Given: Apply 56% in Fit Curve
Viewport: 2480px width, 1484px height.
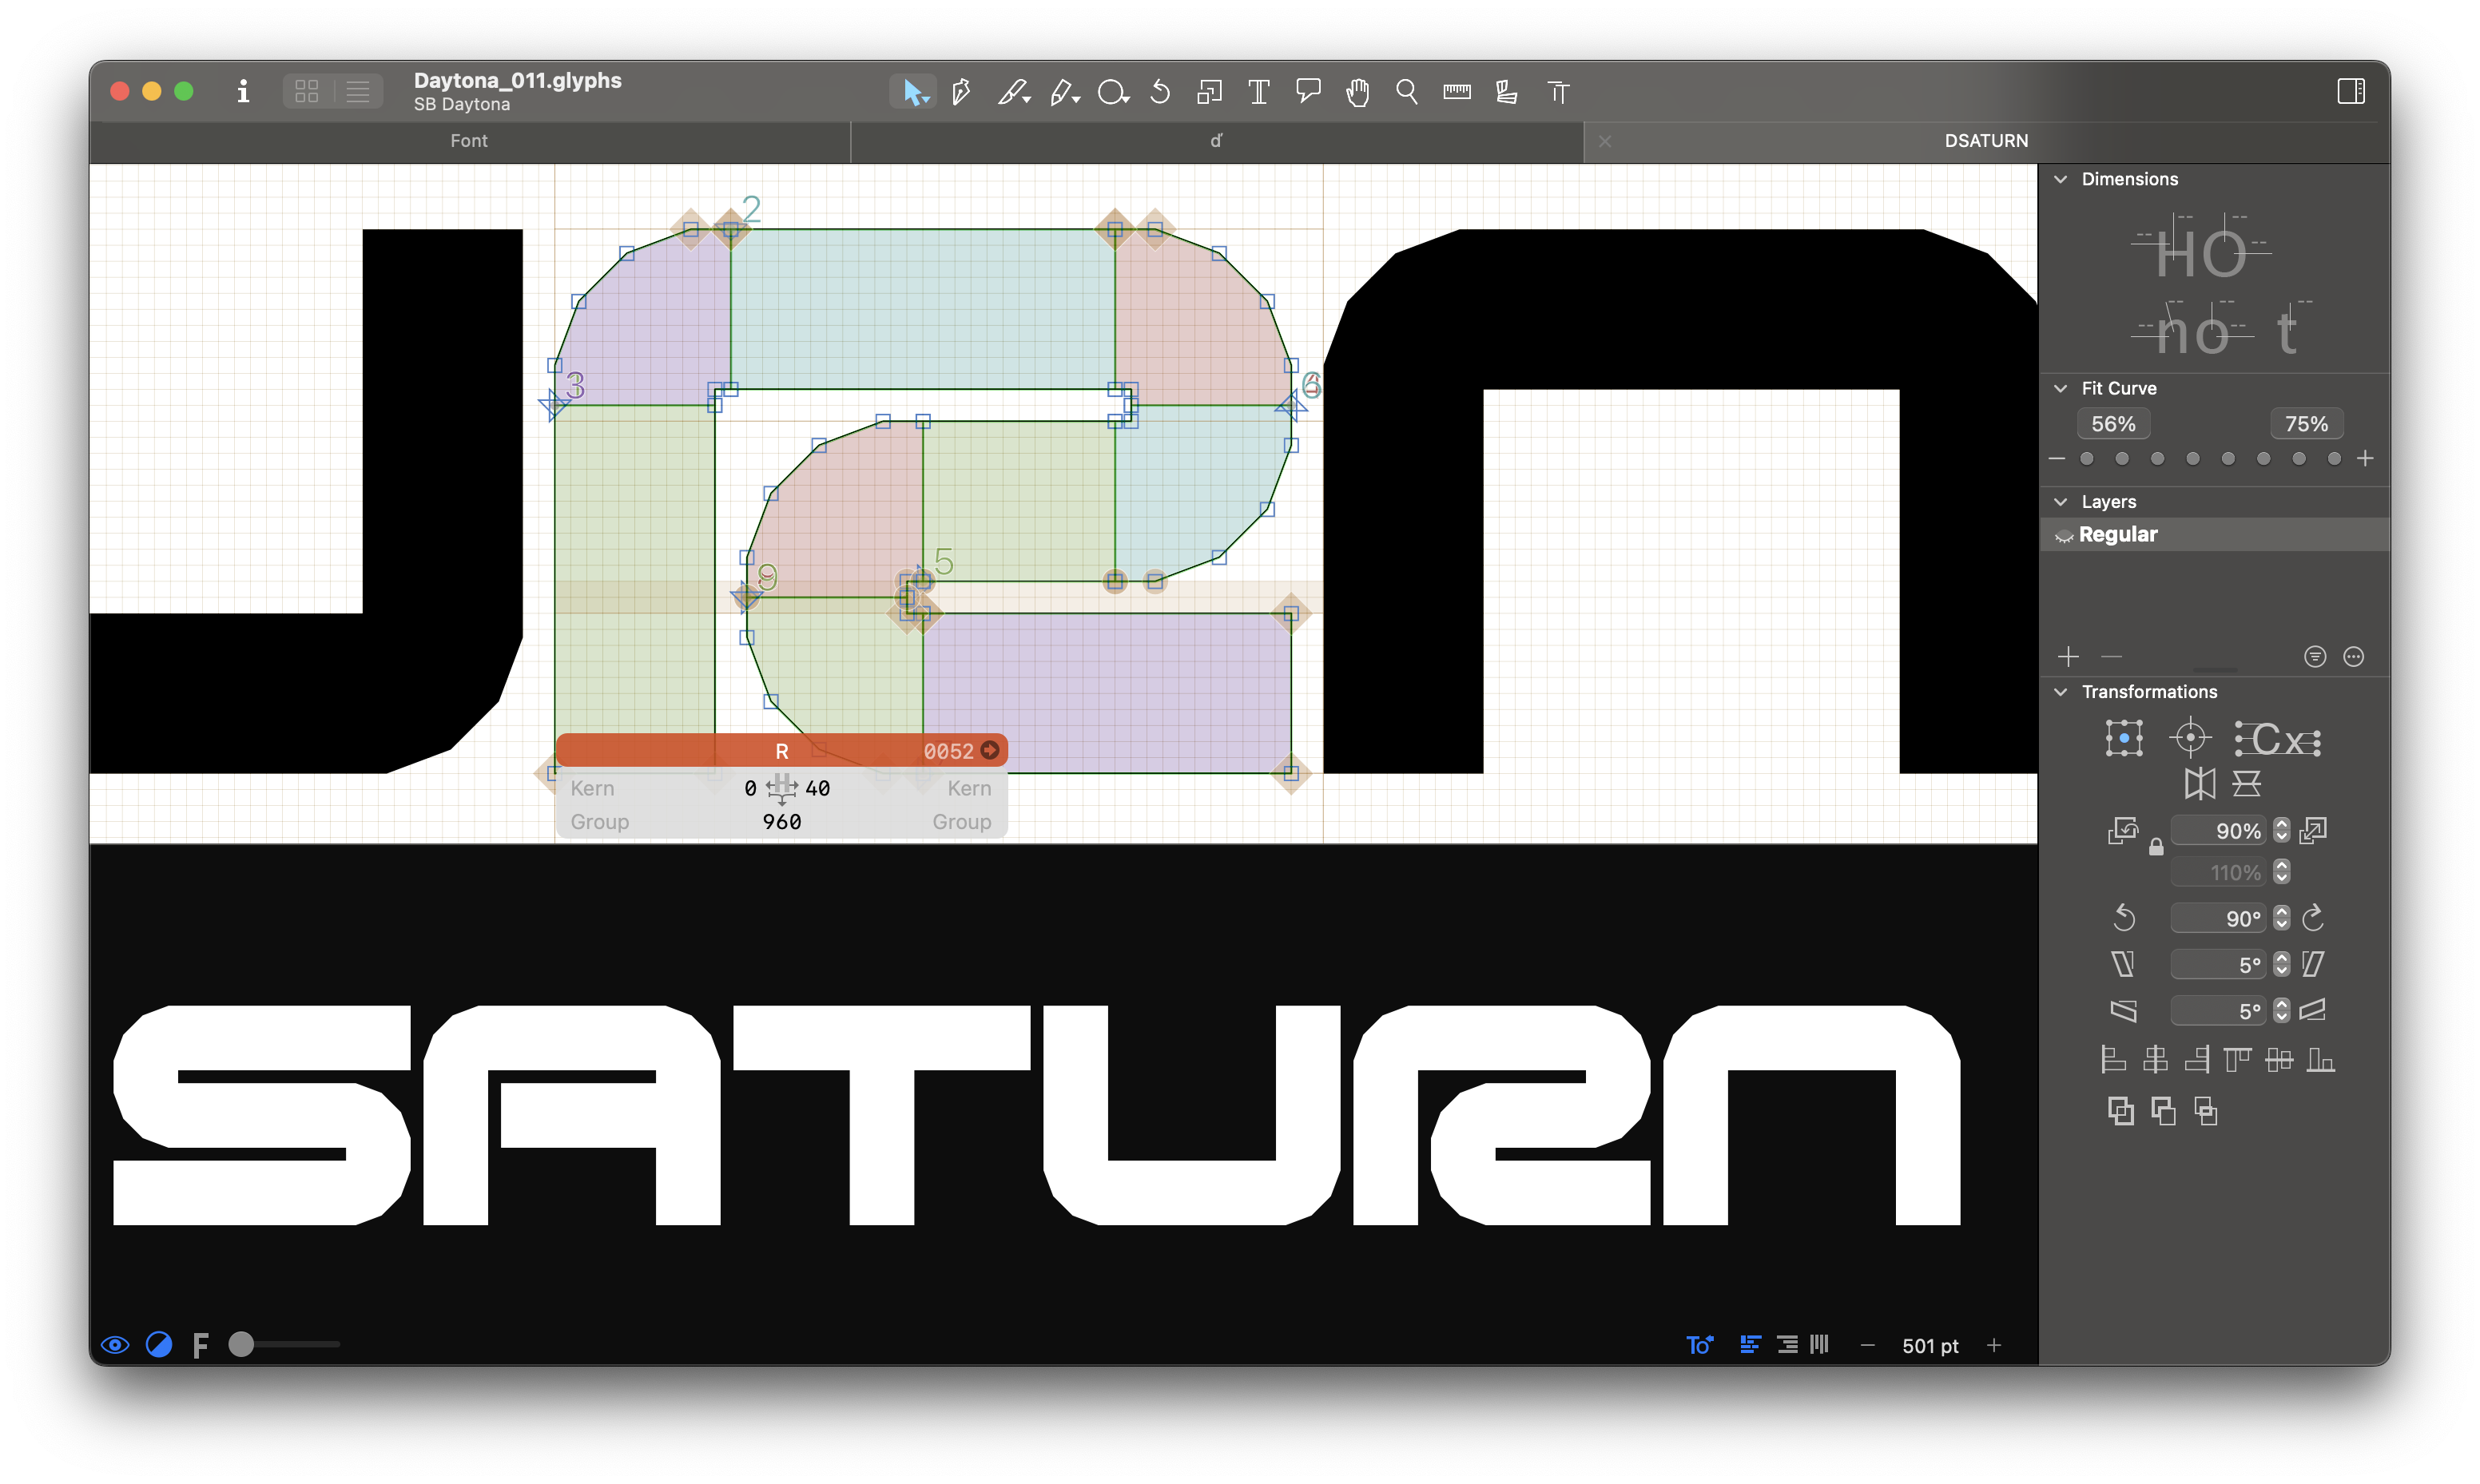Looking at the screenshot, I should (x=2113, y=423).
